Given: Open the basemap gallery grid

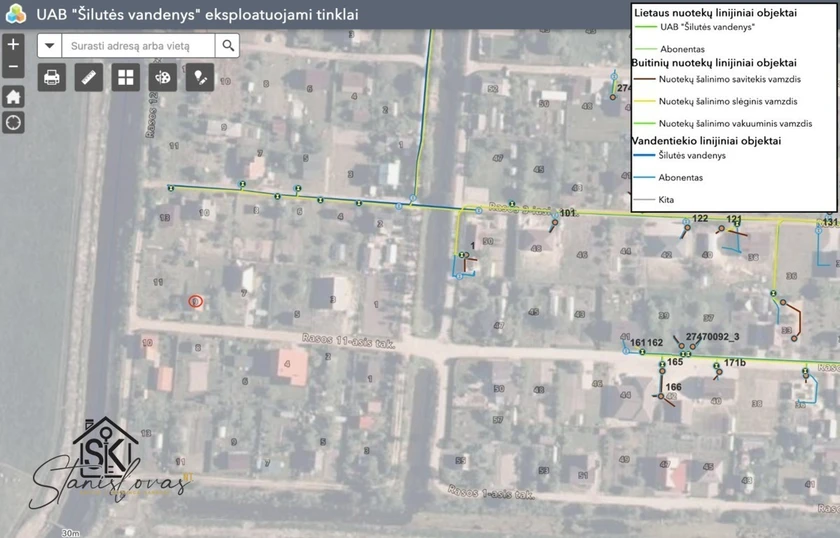Looking at the screenshot, I should [x=126, y=78].
